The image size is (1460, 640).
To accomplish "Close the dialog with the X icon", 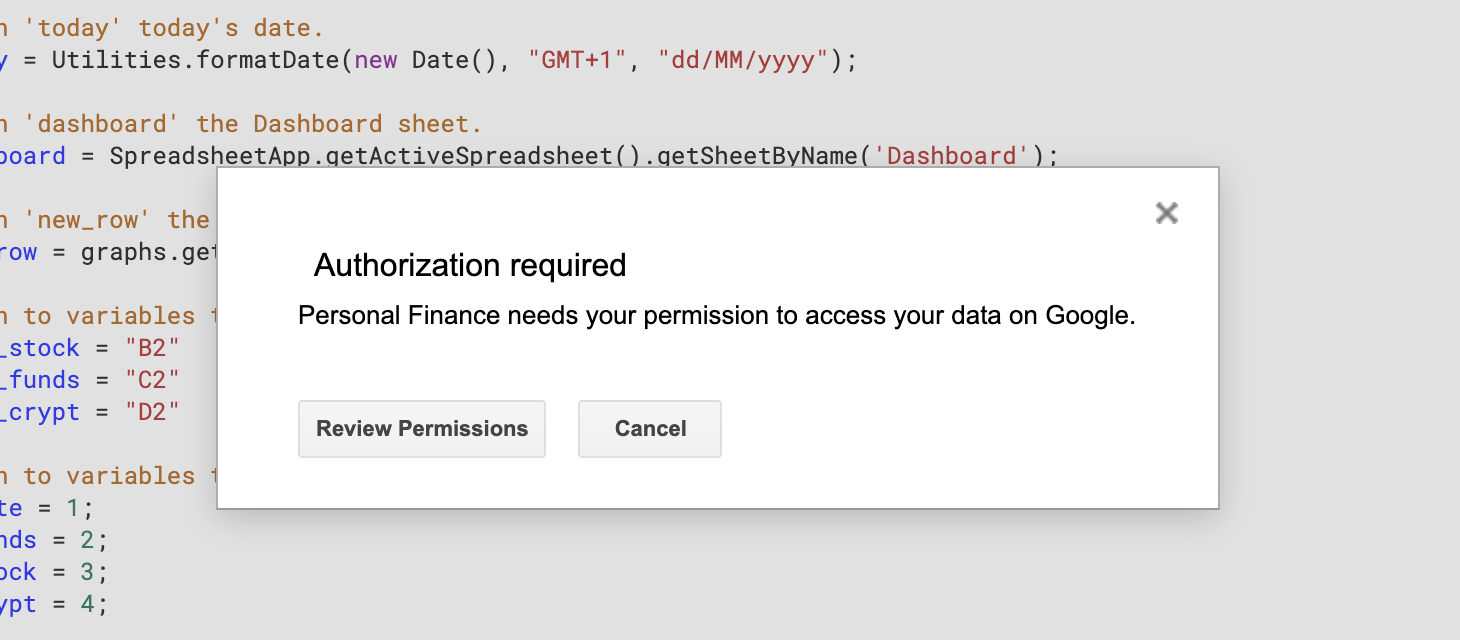I will coord(1166,212).
